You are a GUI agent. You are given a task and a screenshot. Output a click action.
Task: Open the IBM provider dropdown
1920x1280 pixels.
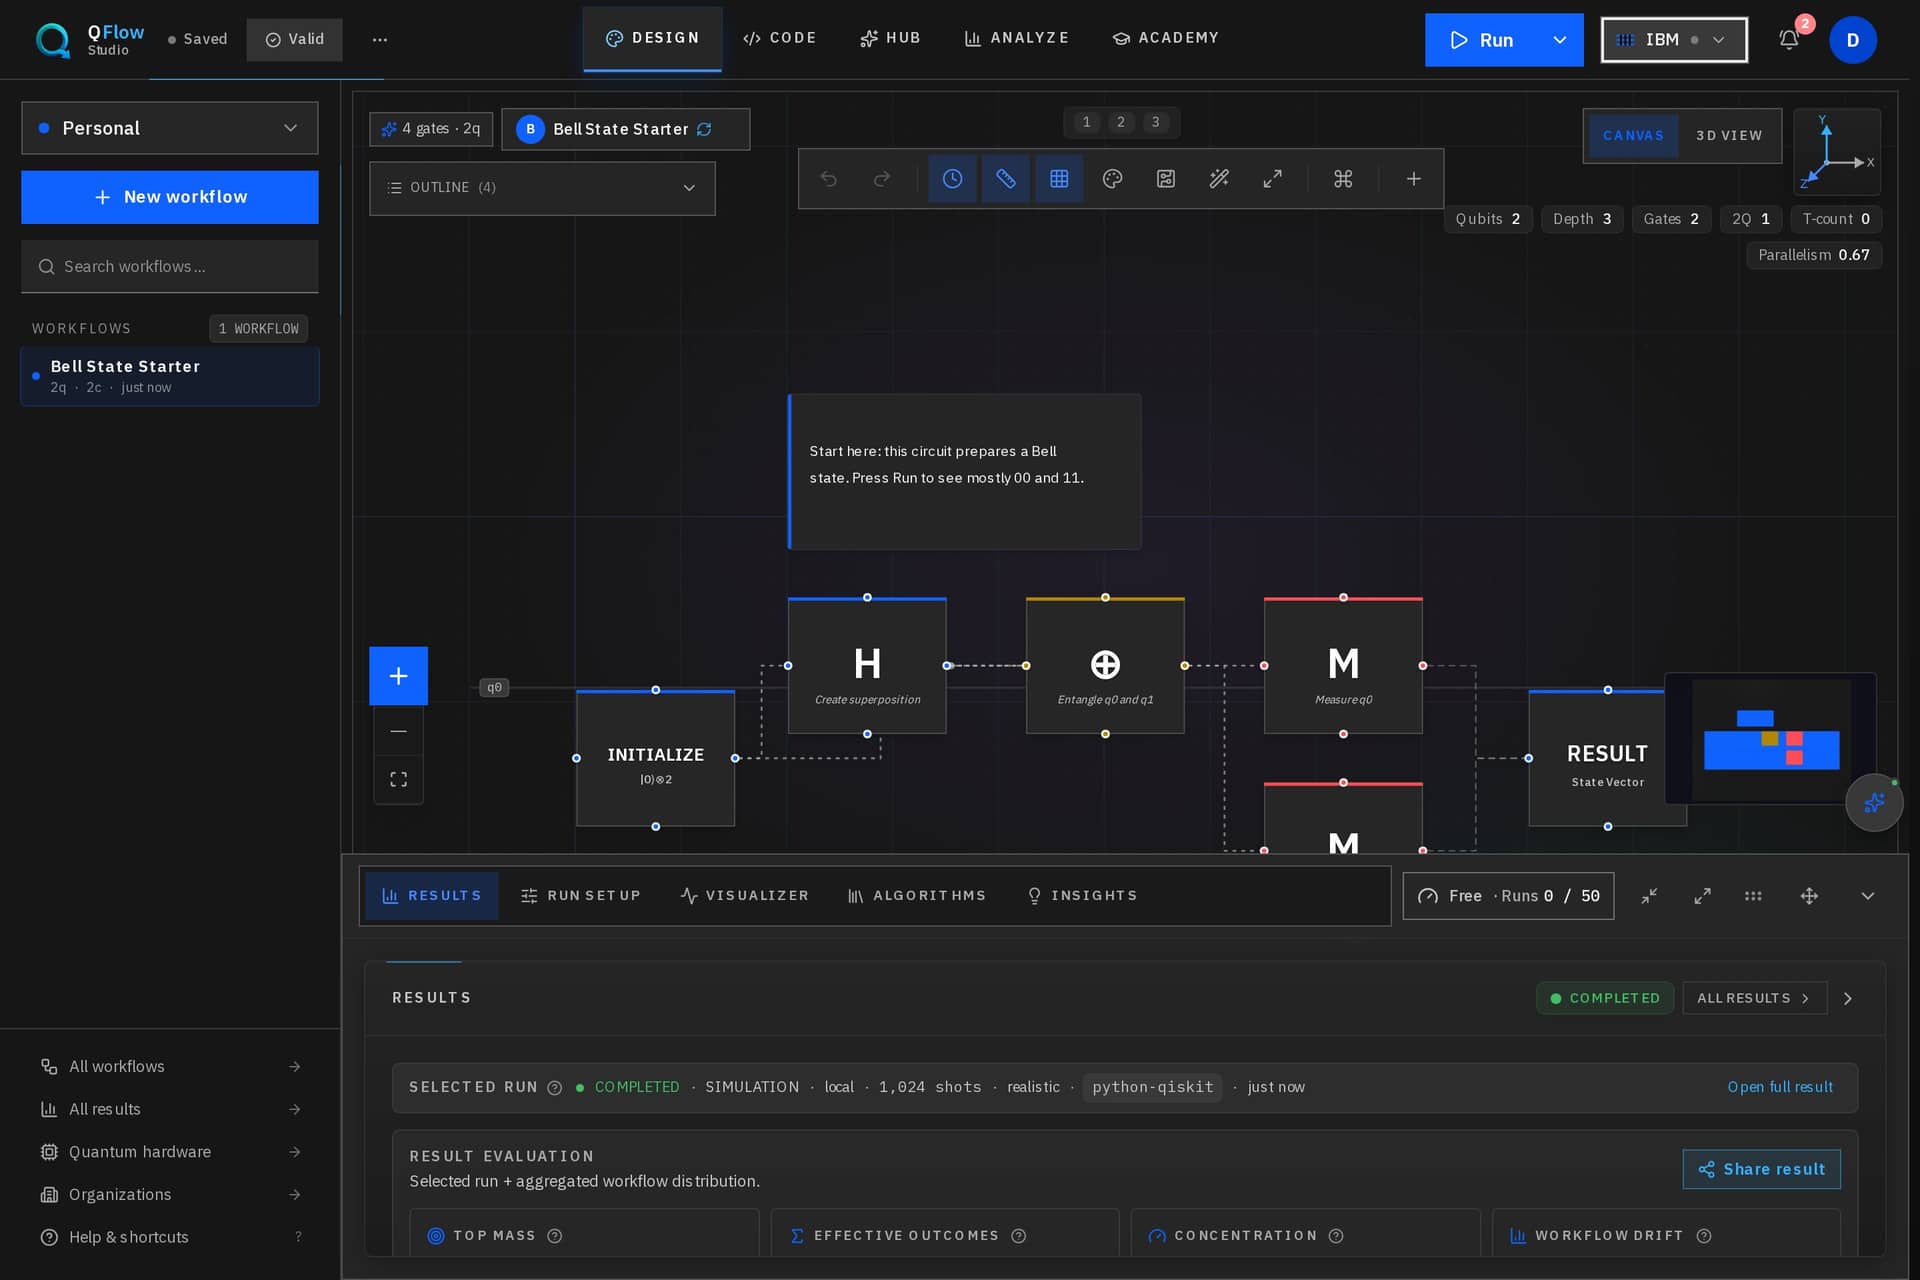(x=1673, y=40)
